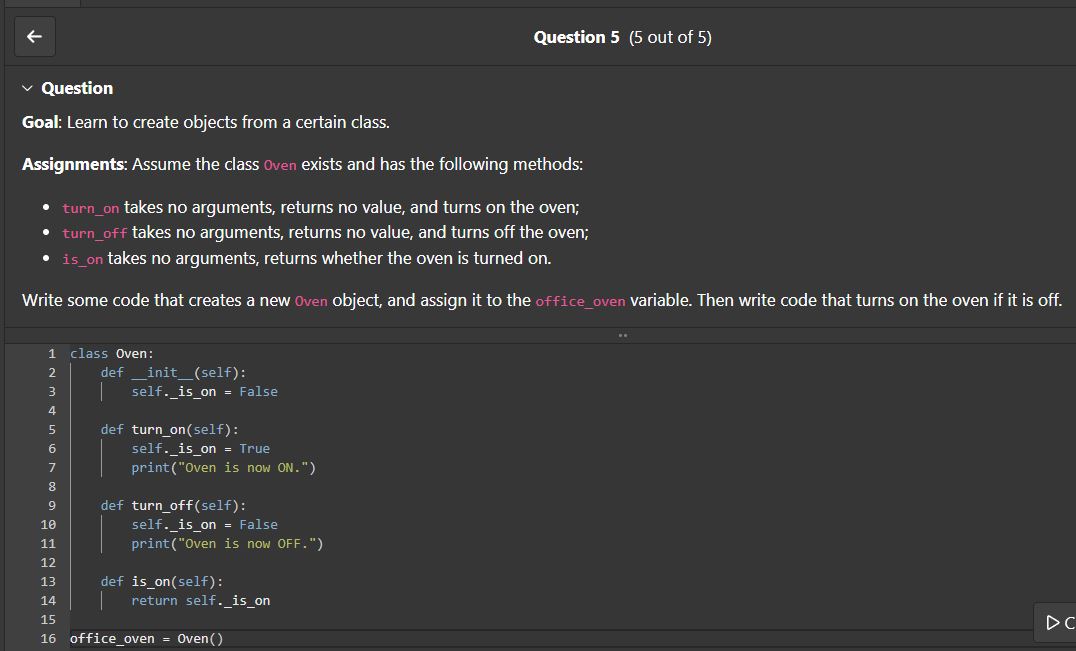Click the chevron next to the Question heading
This screenshot has height=651, width=1076.
(x=26, y=88)
